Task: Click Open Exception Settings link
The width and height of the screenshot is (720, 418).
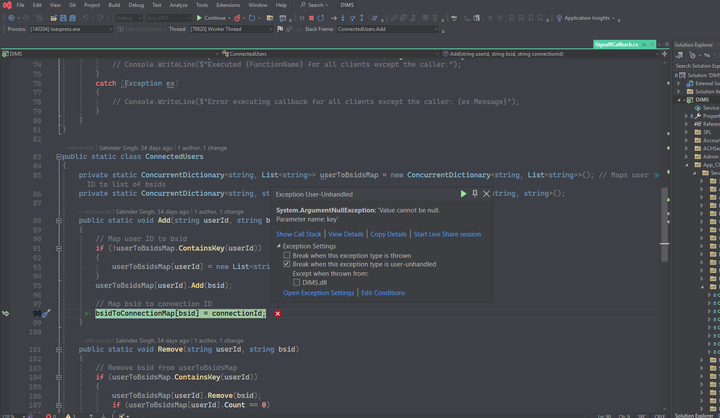Action: (319, 293)
